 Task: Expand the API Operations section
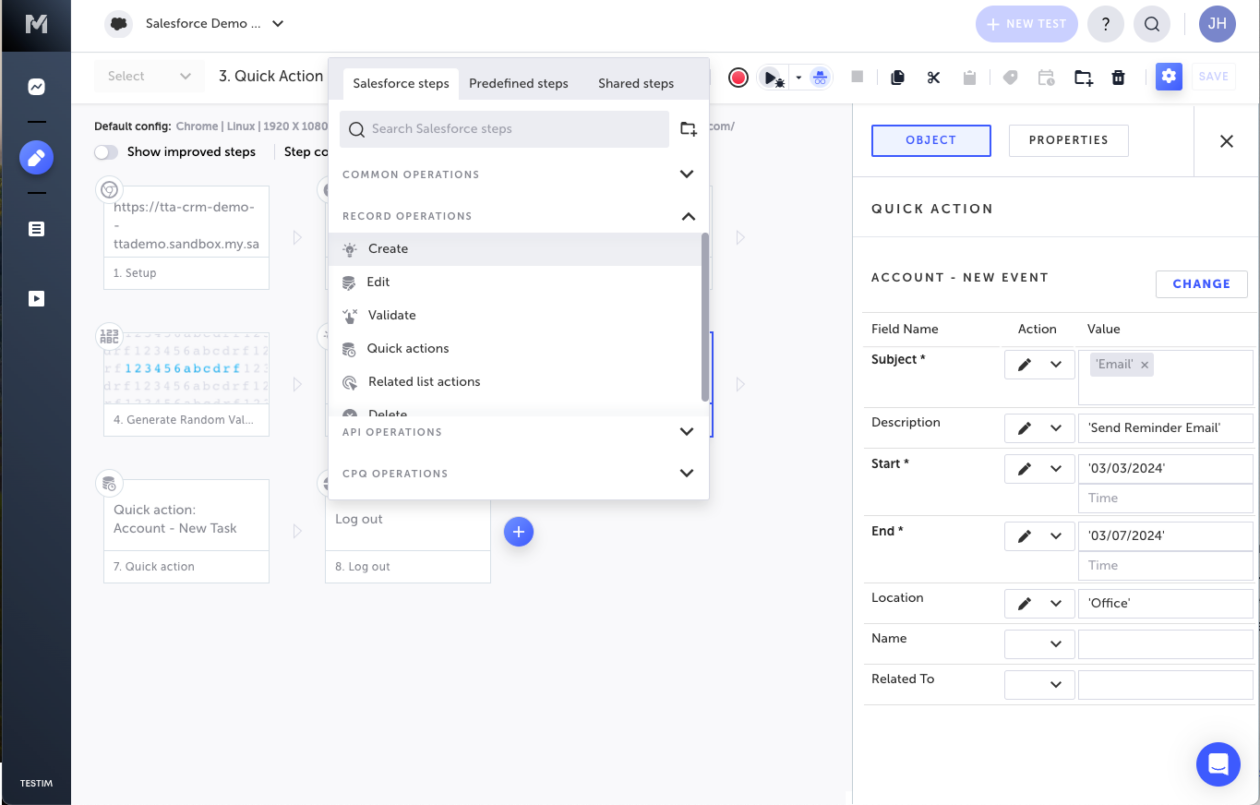pyautogui.click(x=686, y=432)
